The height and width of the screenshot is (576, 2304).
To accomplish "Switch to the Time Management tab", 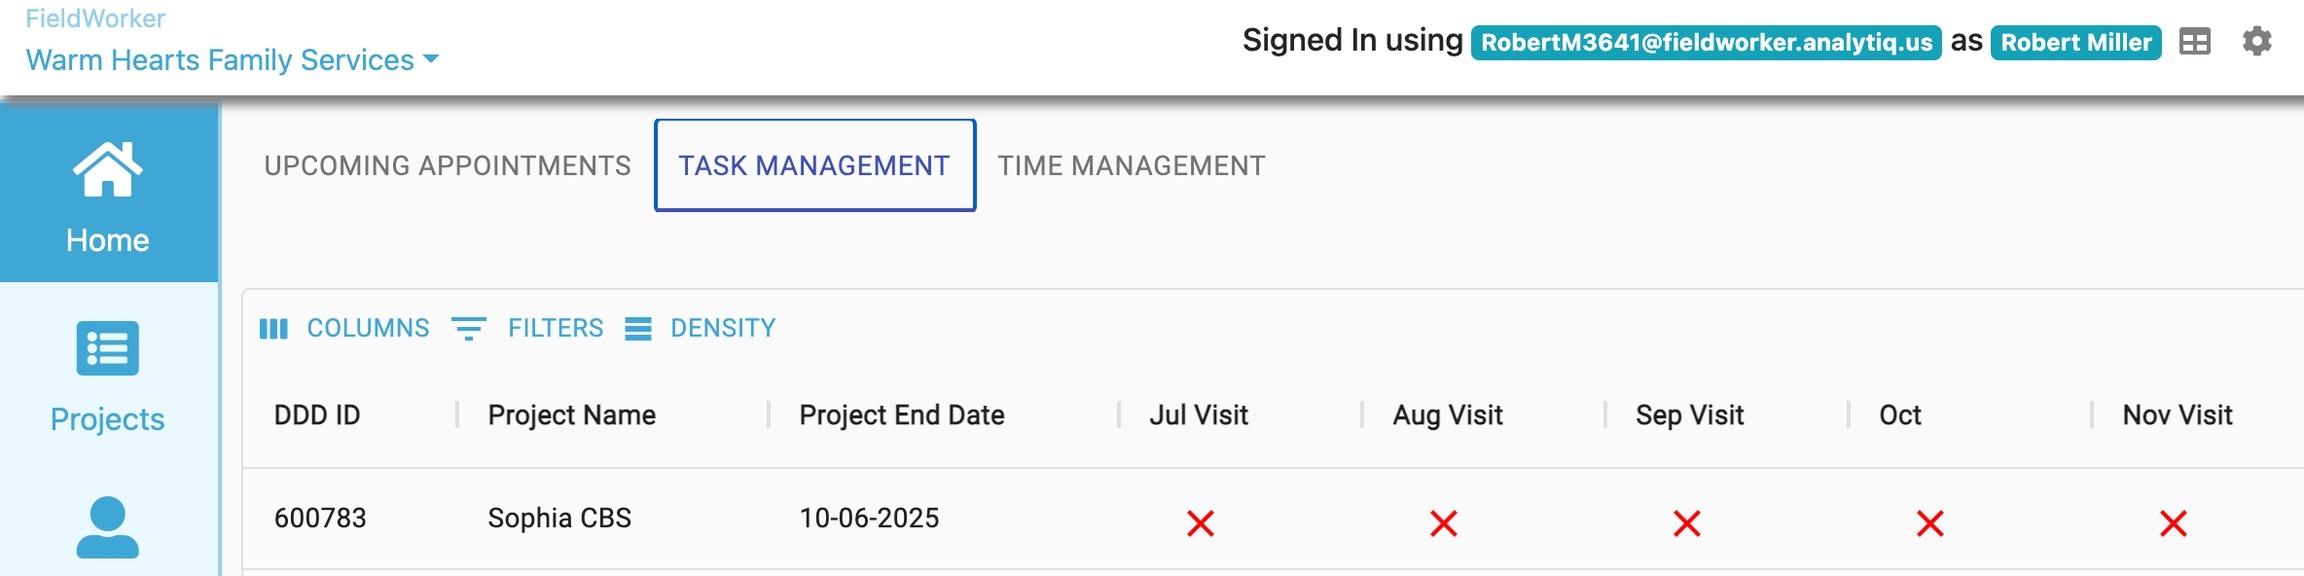I will [1131, 165].
